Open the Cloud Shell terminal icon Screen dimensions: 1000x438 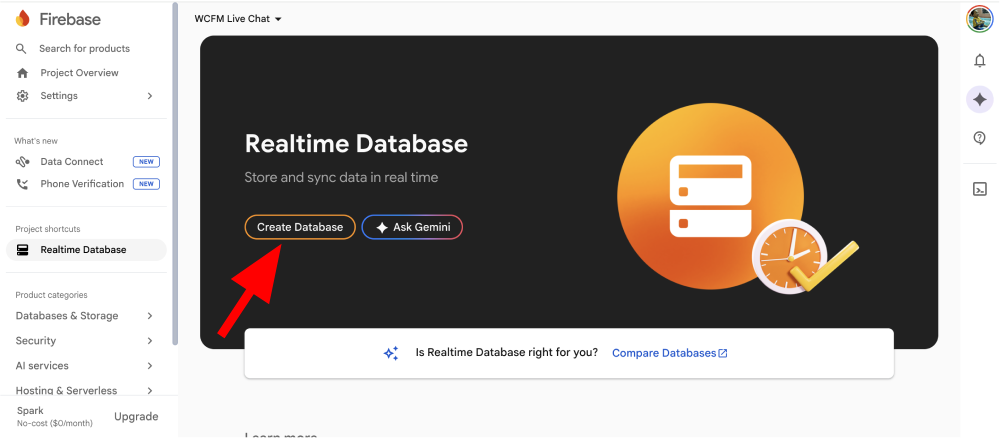(979, 189)
